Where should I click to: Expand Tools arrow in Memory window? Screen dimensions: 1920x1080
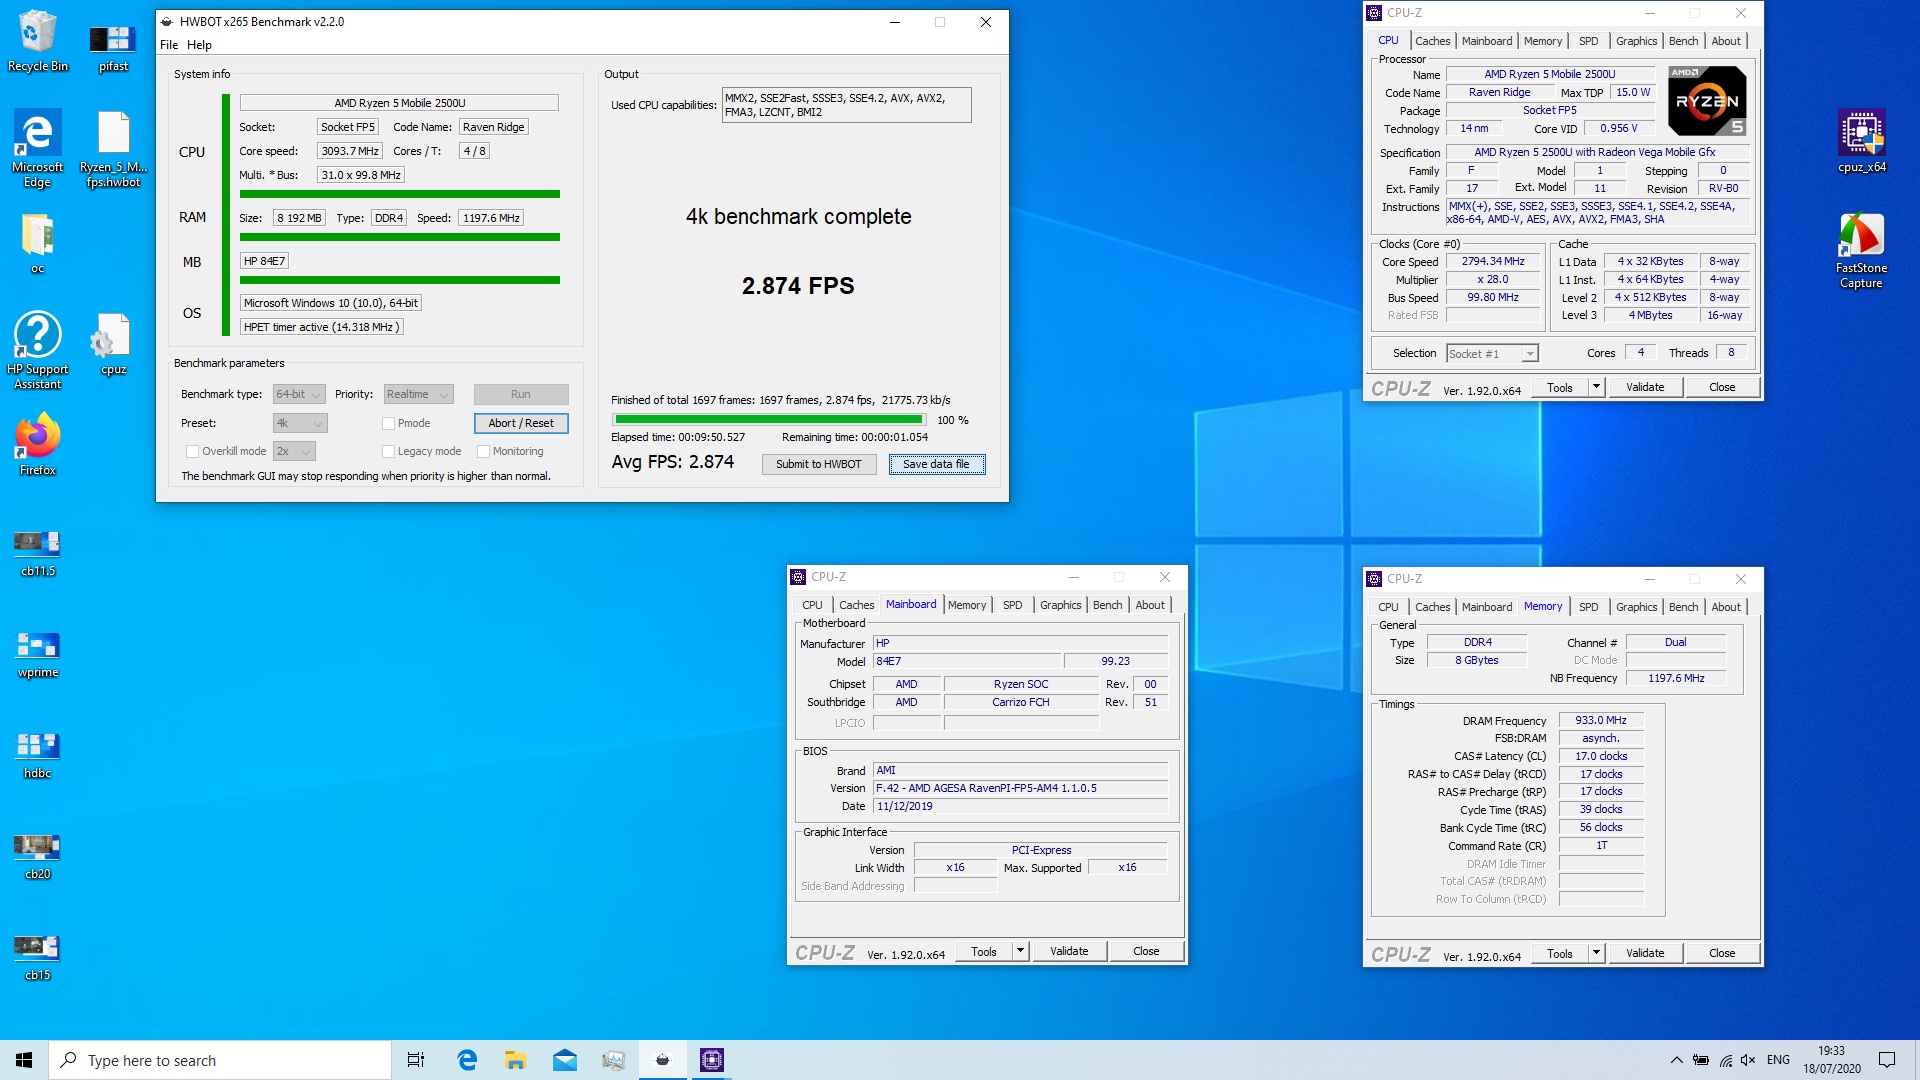coord(1596,953)
